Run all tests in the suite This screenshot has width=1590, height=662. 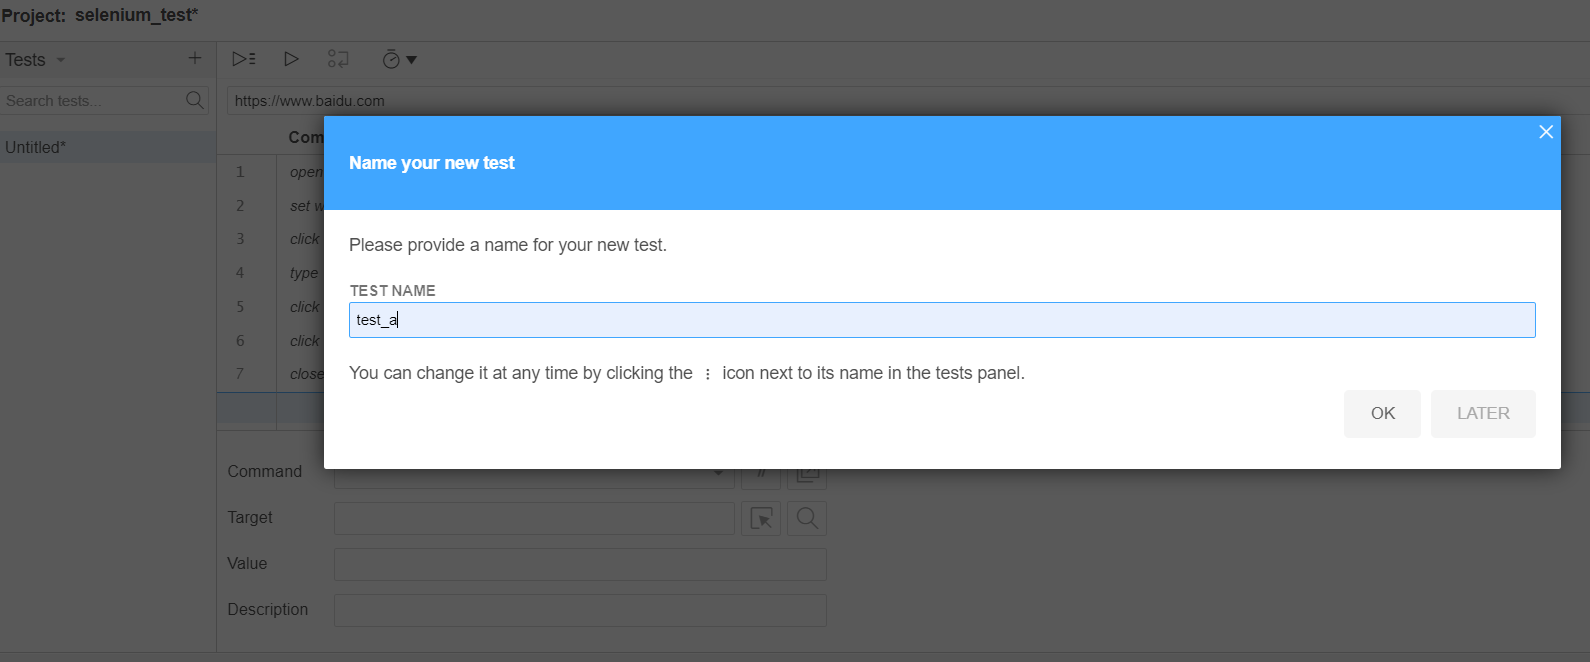click(244, 60)
